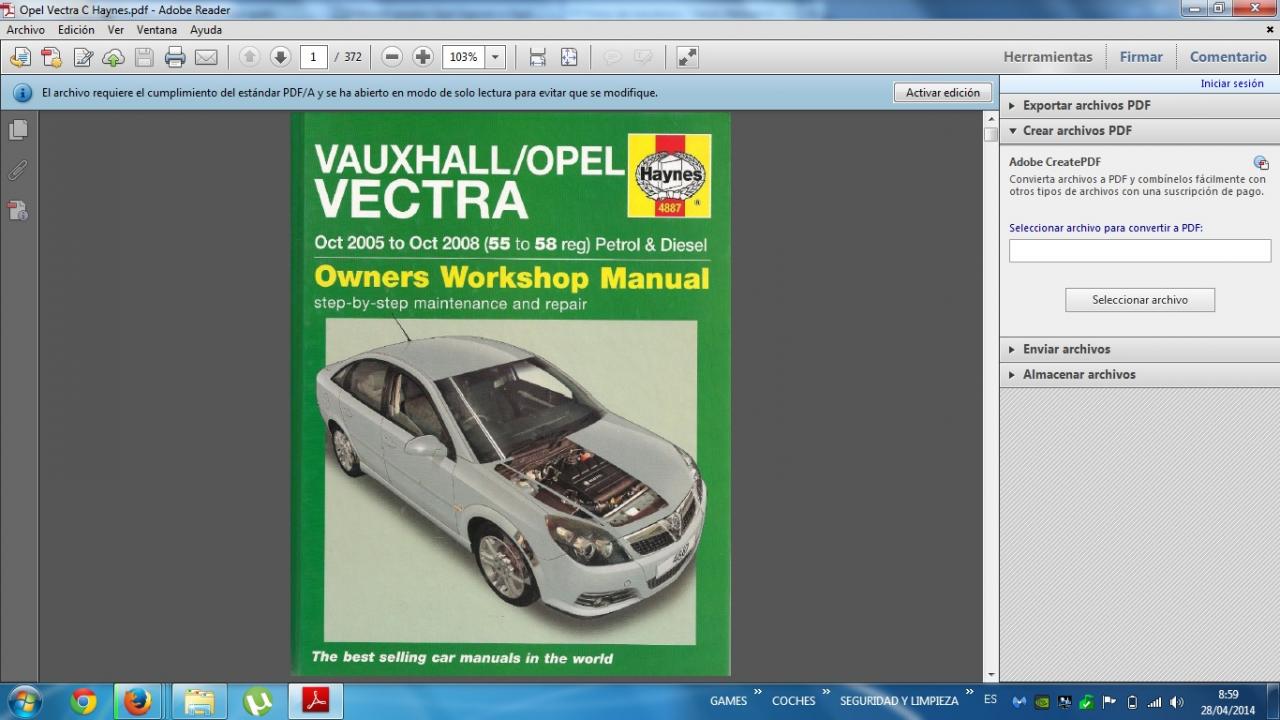
Task: Switch to the Herramientas pane tab
Action: [x=1047, y=57]
